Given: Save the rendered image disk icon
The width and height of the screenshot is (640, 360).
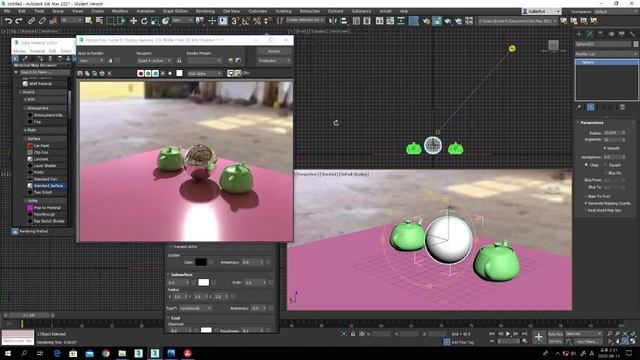Looking at the screenshot, I should [x=80, y=73].
